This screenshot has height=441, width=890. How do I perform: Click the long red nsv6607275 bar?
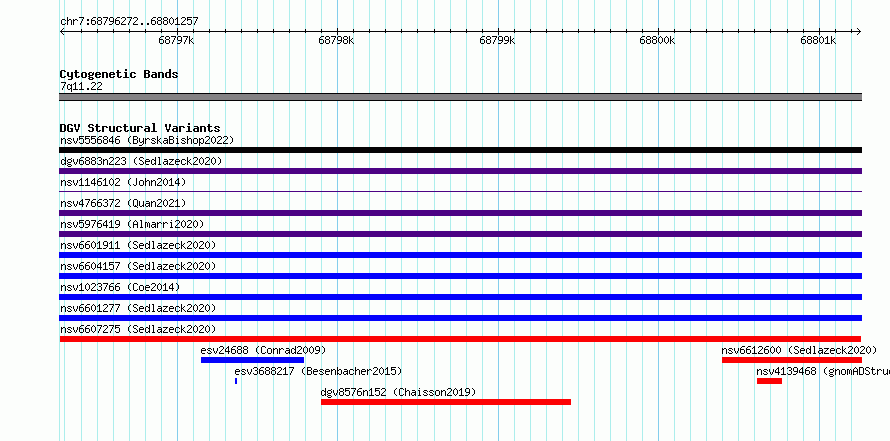click(460, 339)
